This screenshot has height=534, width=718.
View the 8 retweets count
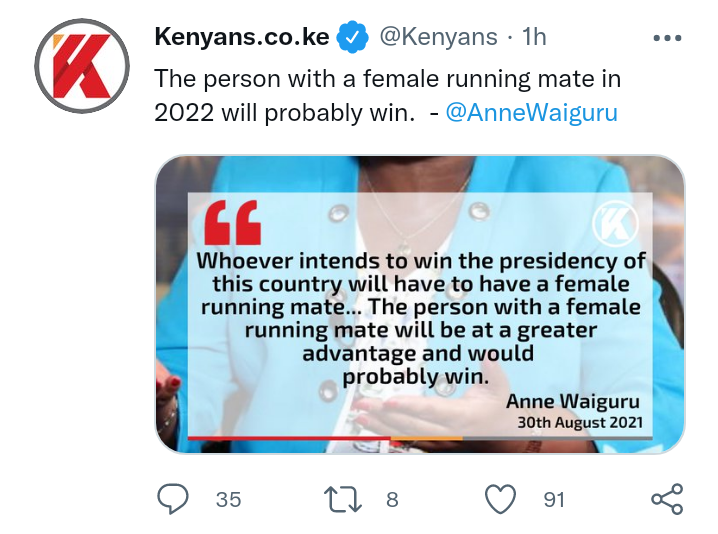(x=392, y=499)
